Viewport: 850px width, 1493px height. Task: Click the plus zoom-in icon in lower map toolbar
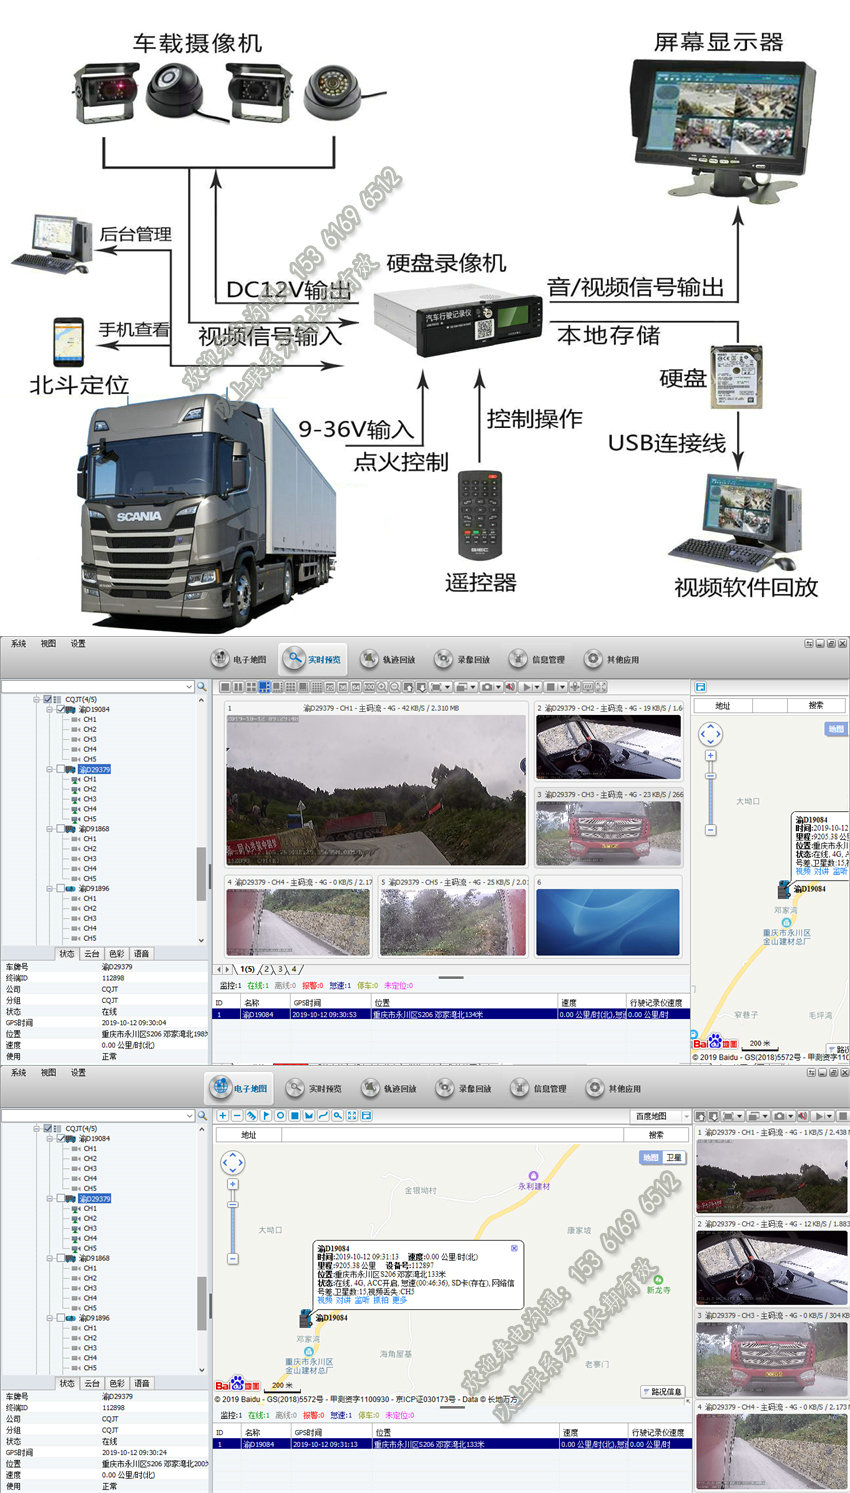point(223,1115)
